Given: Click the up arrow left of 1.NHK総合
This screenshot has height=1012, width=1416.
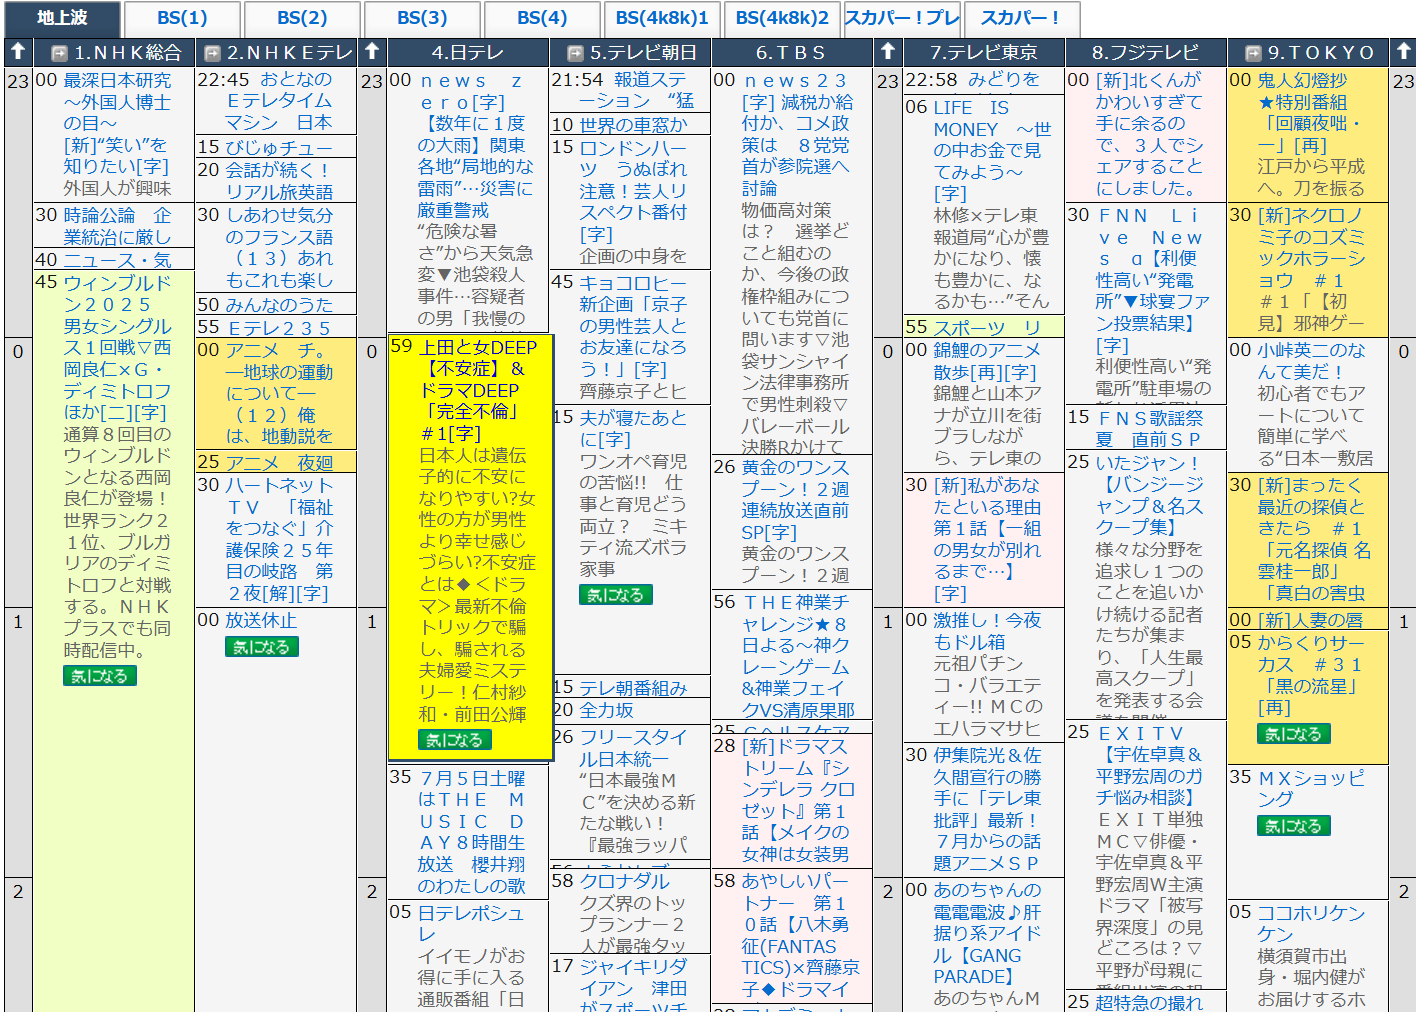Looking at the screenshot, I should click(17, 52).
